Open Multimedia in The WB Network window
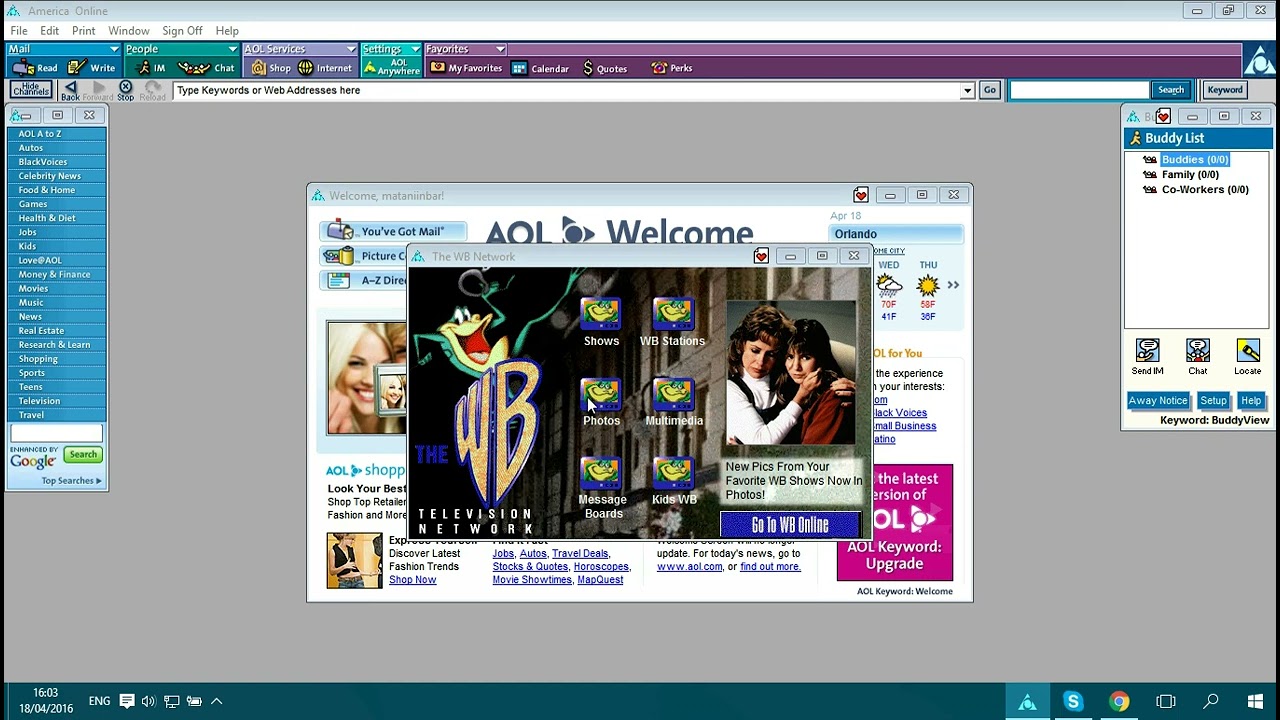Image resolution: width=1280 pixels, height=720 pixels. [674, 402]
